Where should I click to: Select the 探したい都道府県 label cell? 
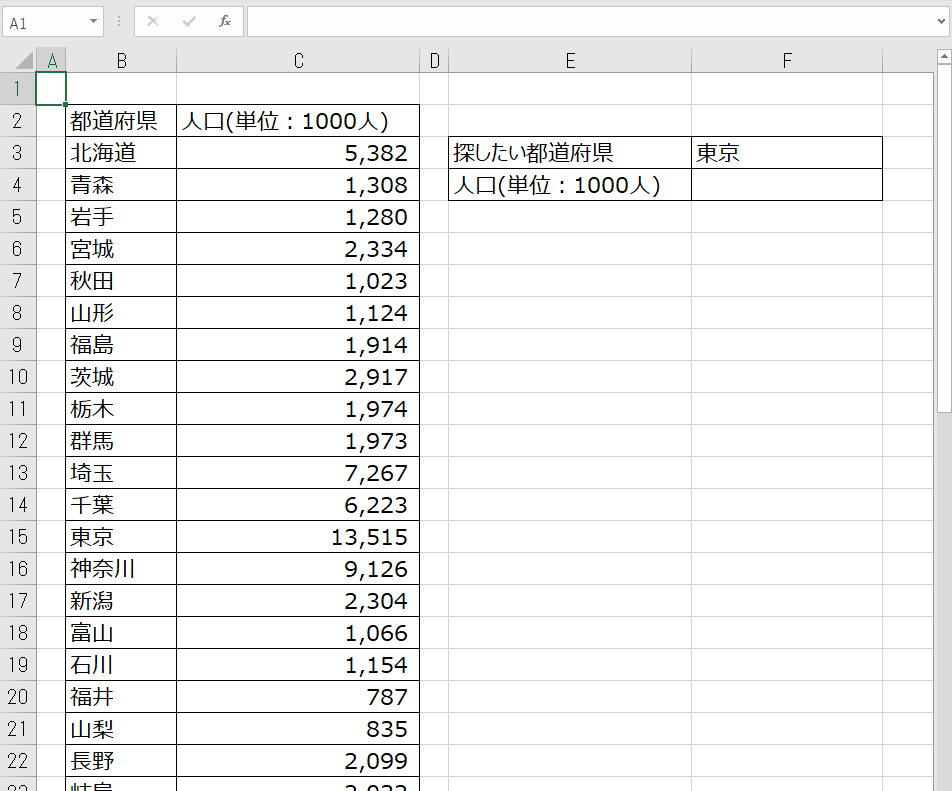click(570, 152)
